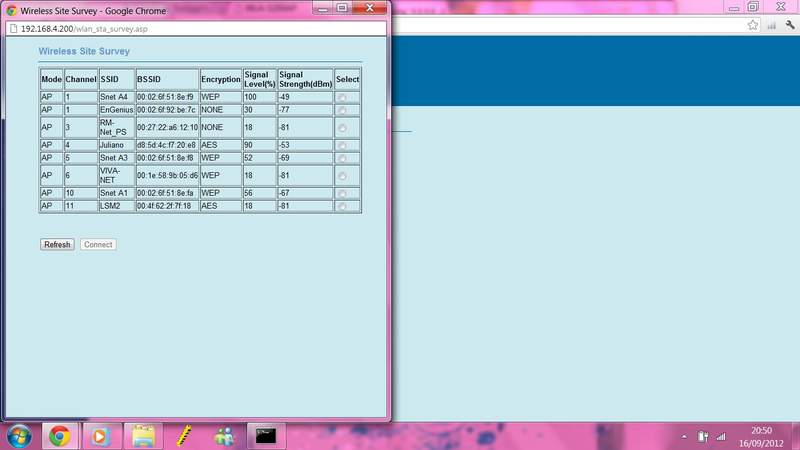Viewport: 800px width, 450px height.
Task: Minimize the background Chrome window
Action: click(x=734, y=7)
